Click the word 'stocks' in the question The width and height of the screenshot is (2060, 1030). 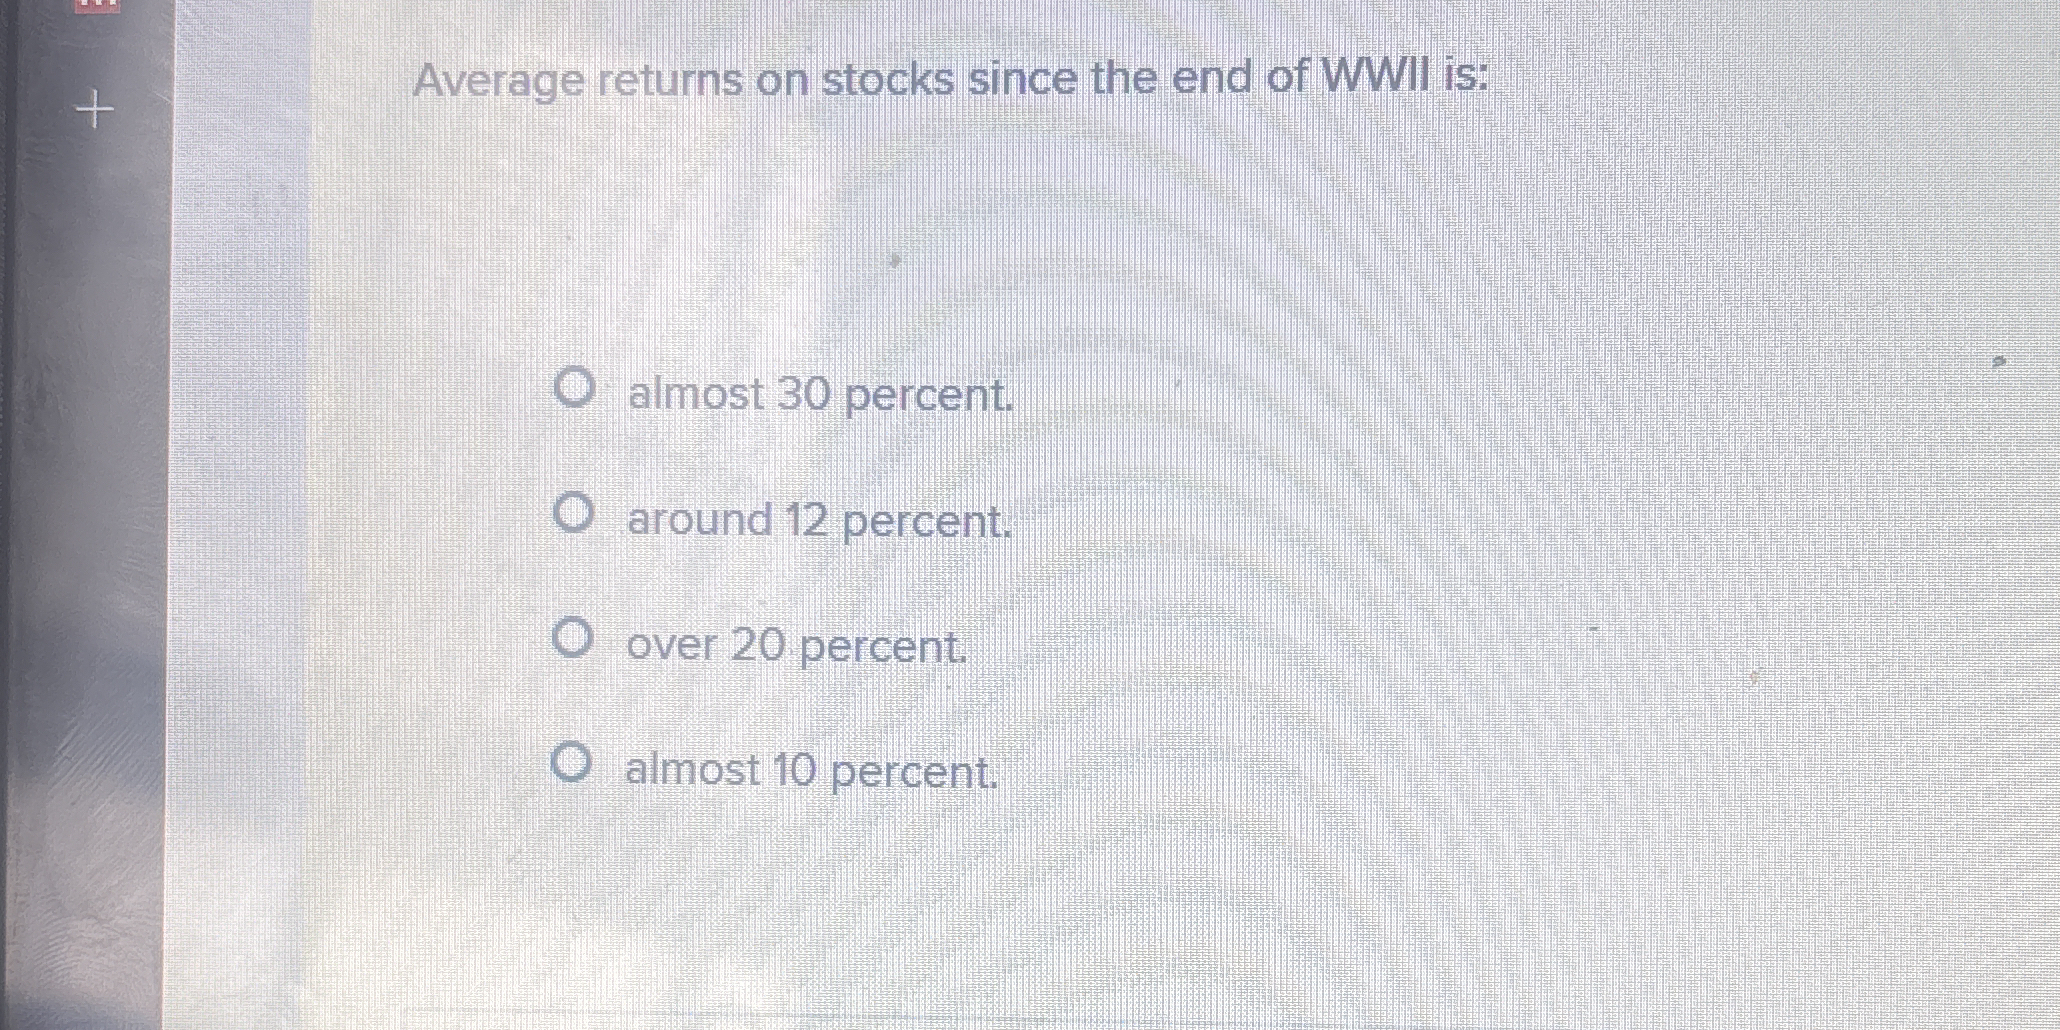coord(888,79)
